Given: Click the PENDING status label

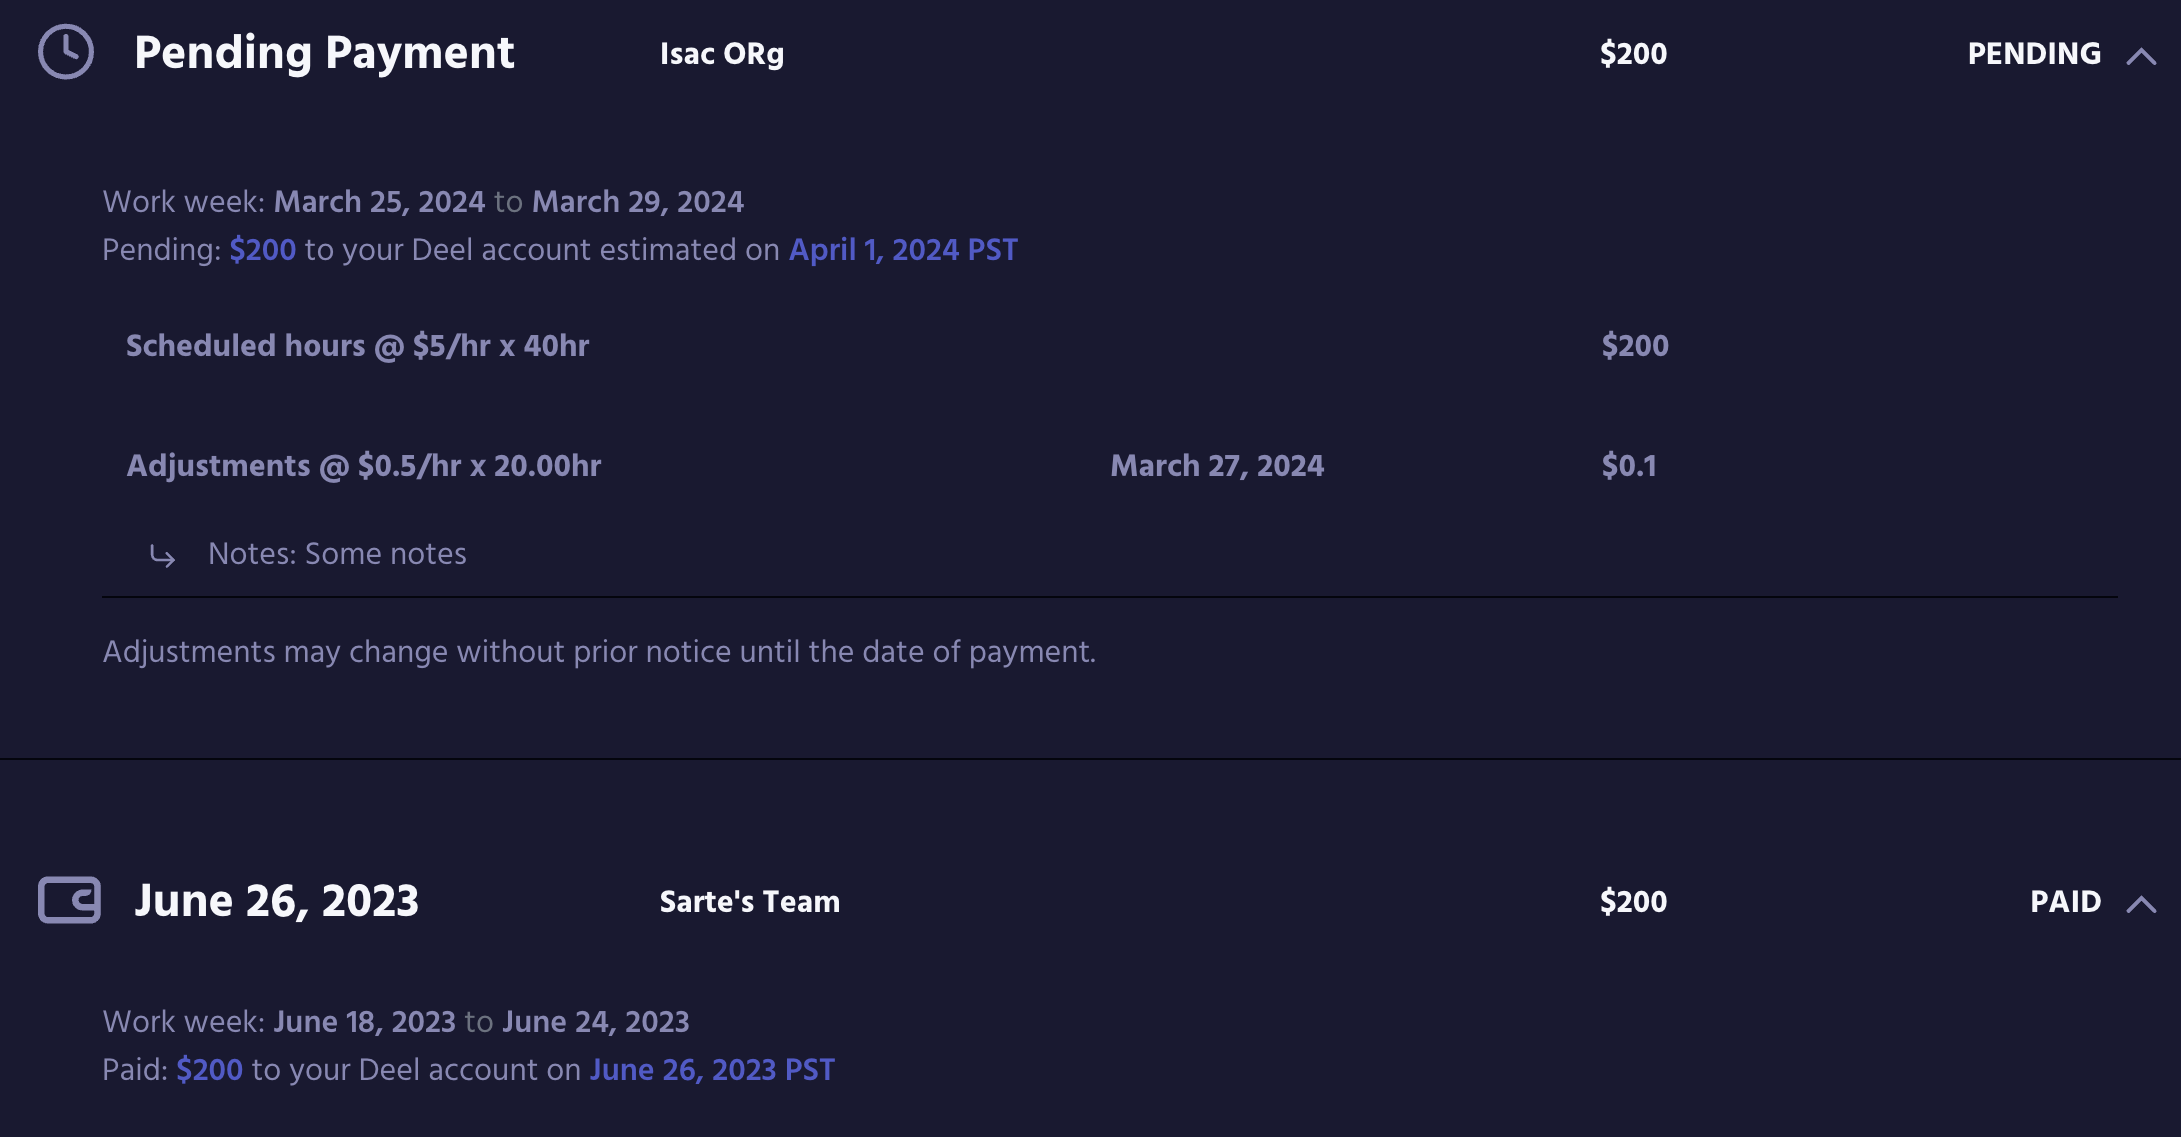Looking at the screenshot, I should pyautogui.click(x=2033, y=54).
